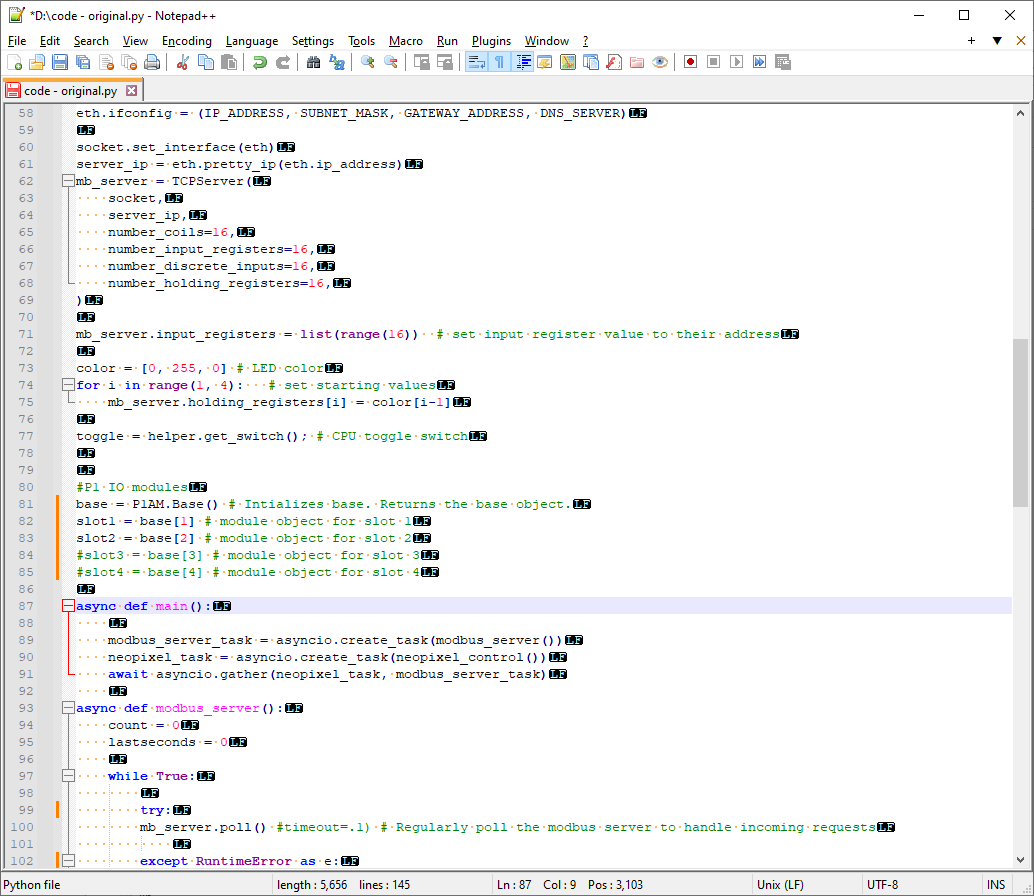
Task: Start recording a macro
Action: [x=690, y=62]
